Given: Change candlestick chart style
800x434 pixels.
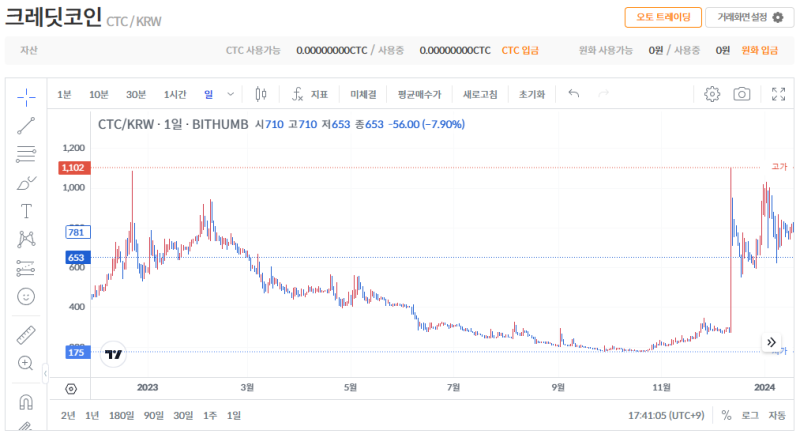Looking at the screenshot, I should (x=261, y=94).
